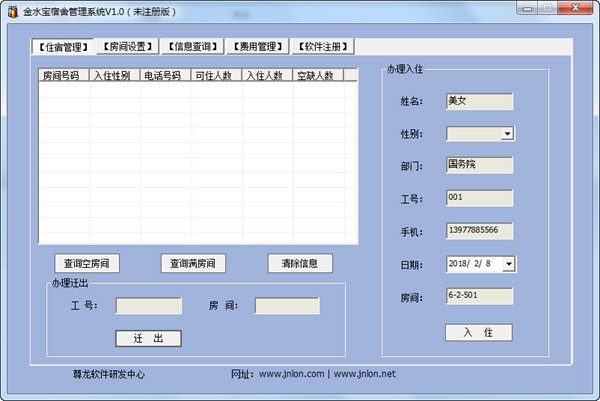This screenshot has width=600, height=401.
Task: Click the app icon in title bar
Action: click(x=13, y=11)
